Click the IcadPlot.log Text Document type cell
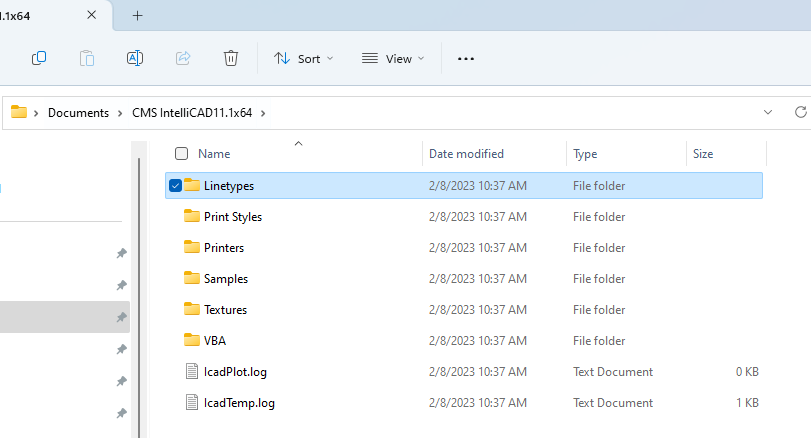Image resolution: width=811 pixels, height=438 pixels. [613, 372]
